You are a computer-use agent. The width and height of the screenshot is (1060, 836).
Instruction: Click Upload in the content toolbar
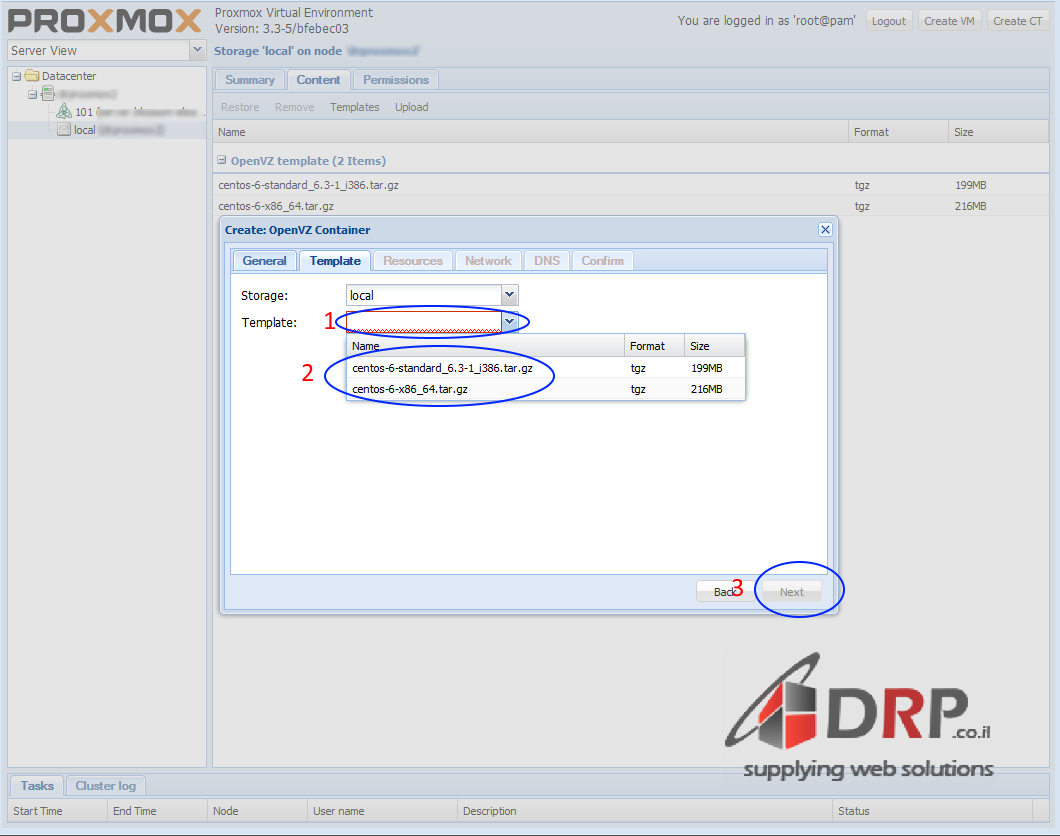point(411,107)
